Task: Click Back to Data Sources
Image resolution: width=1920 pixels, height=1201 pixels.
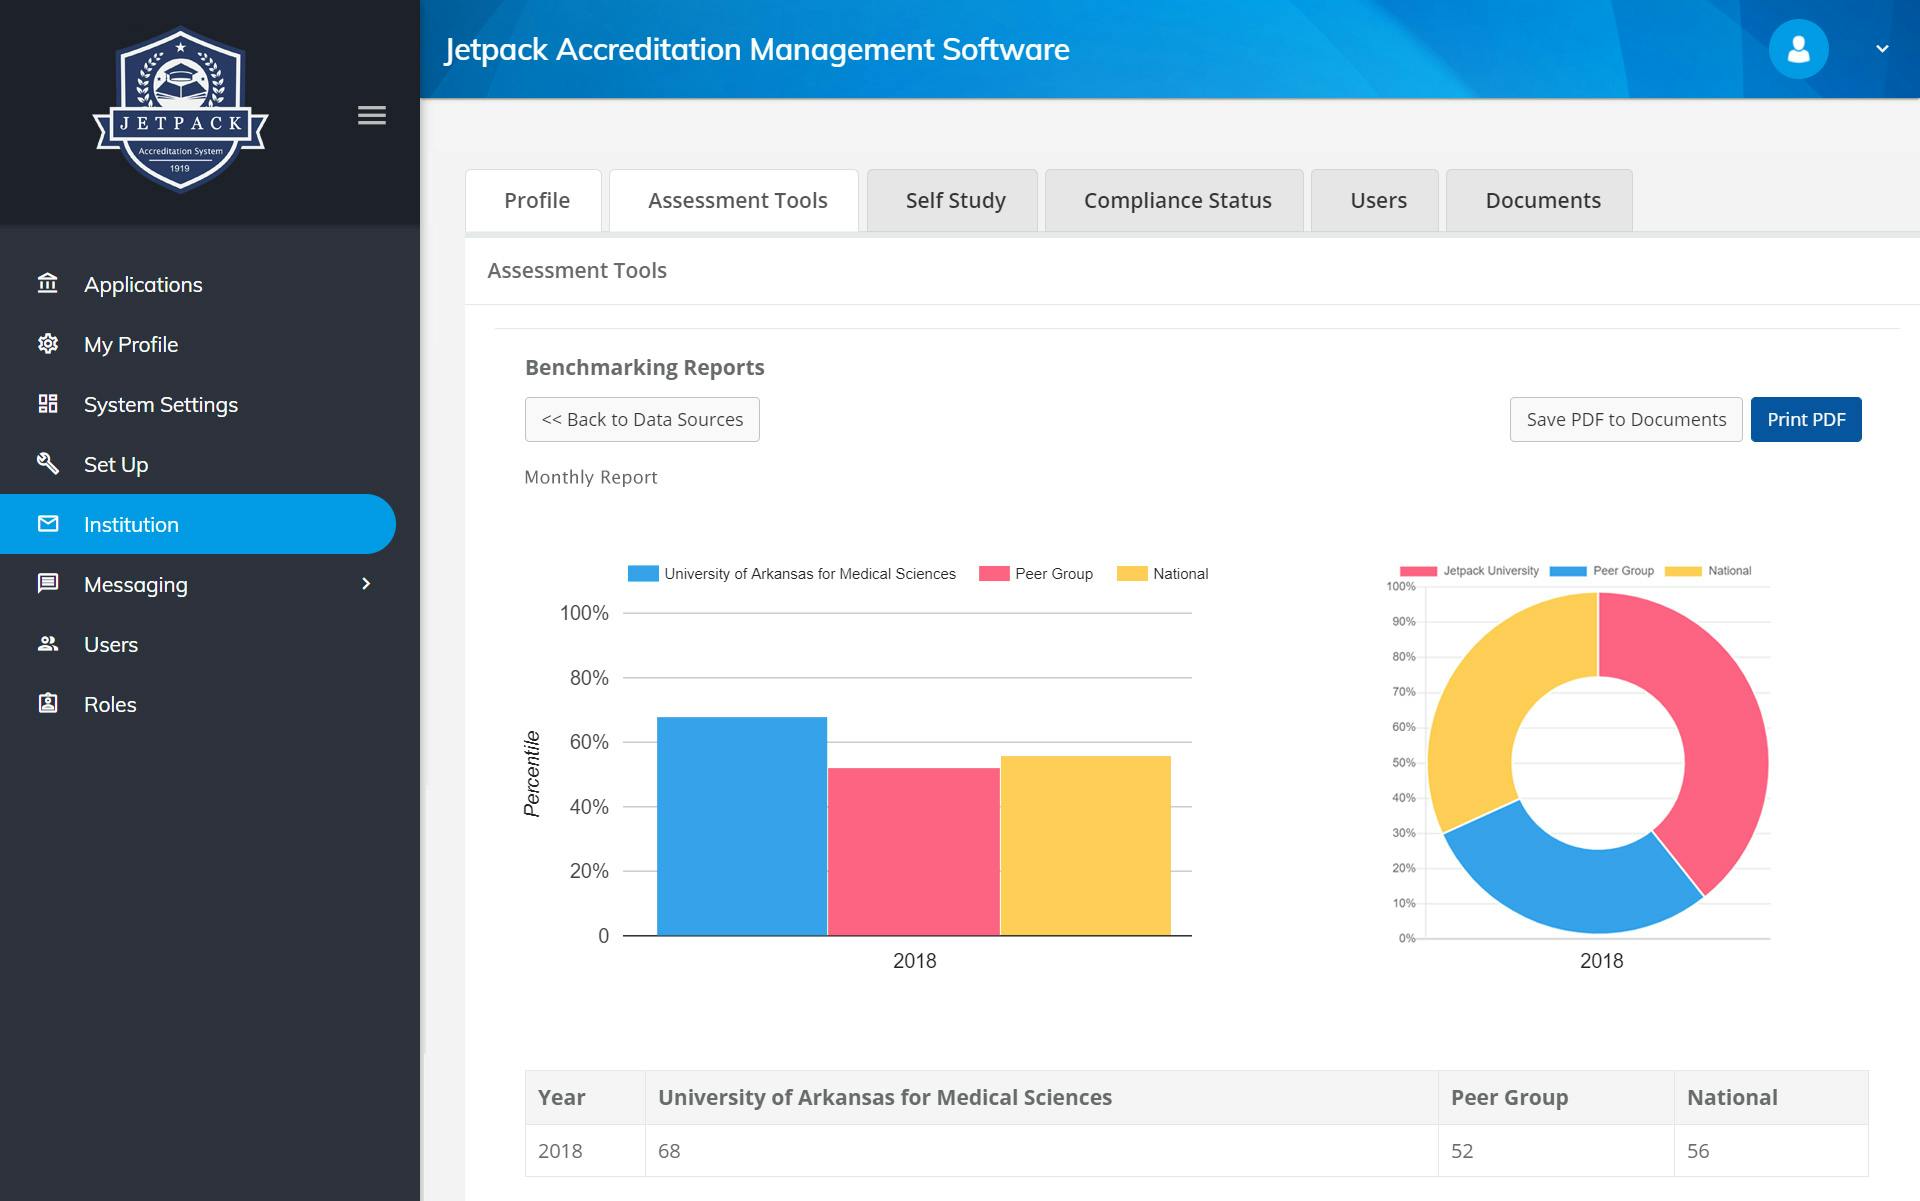Action: click(x=641, y=419)
